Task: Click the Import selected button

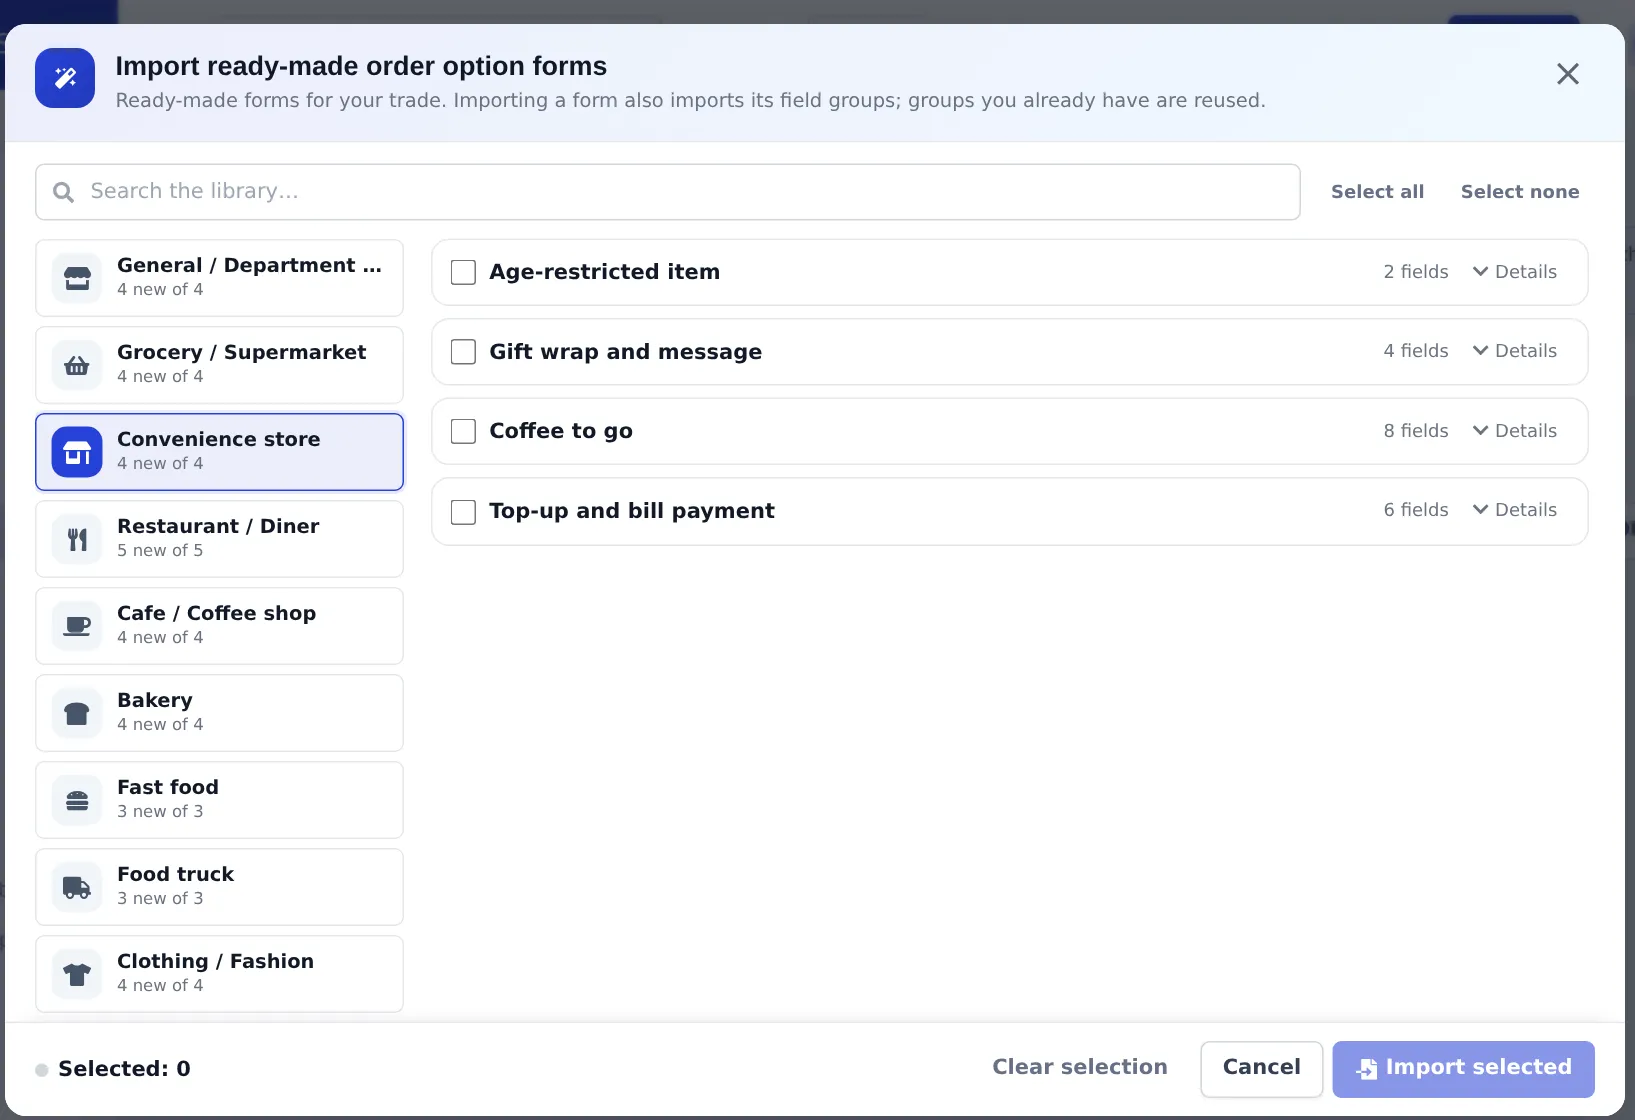Action: [1463, 1069]
